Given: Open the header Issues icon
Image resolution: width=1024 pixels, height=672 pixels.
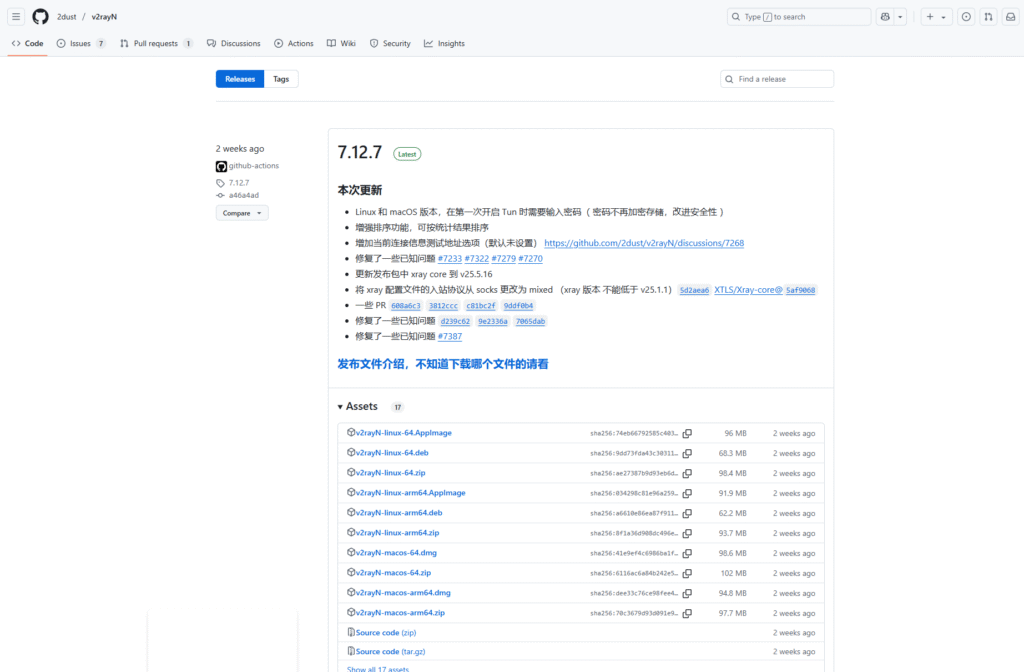Looking at the screenshot, I should click(x=966, y=17).
